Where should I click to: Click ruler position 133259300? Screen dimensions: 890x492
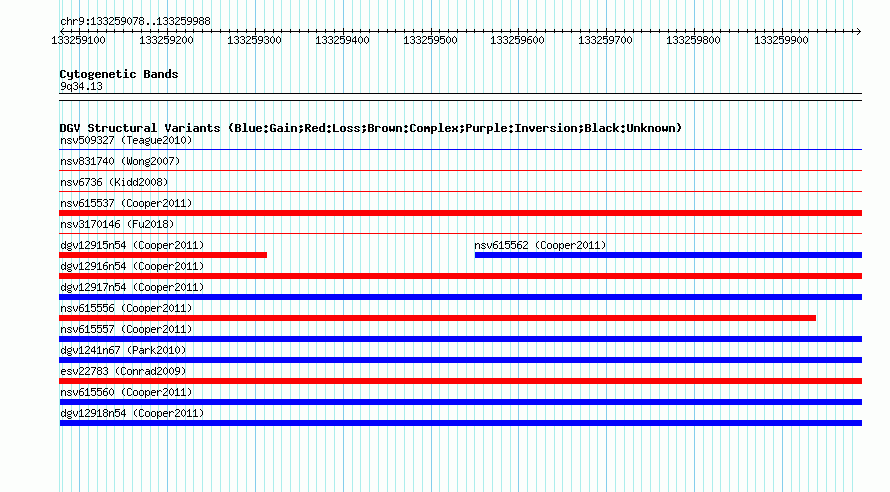tap(254, 40)
